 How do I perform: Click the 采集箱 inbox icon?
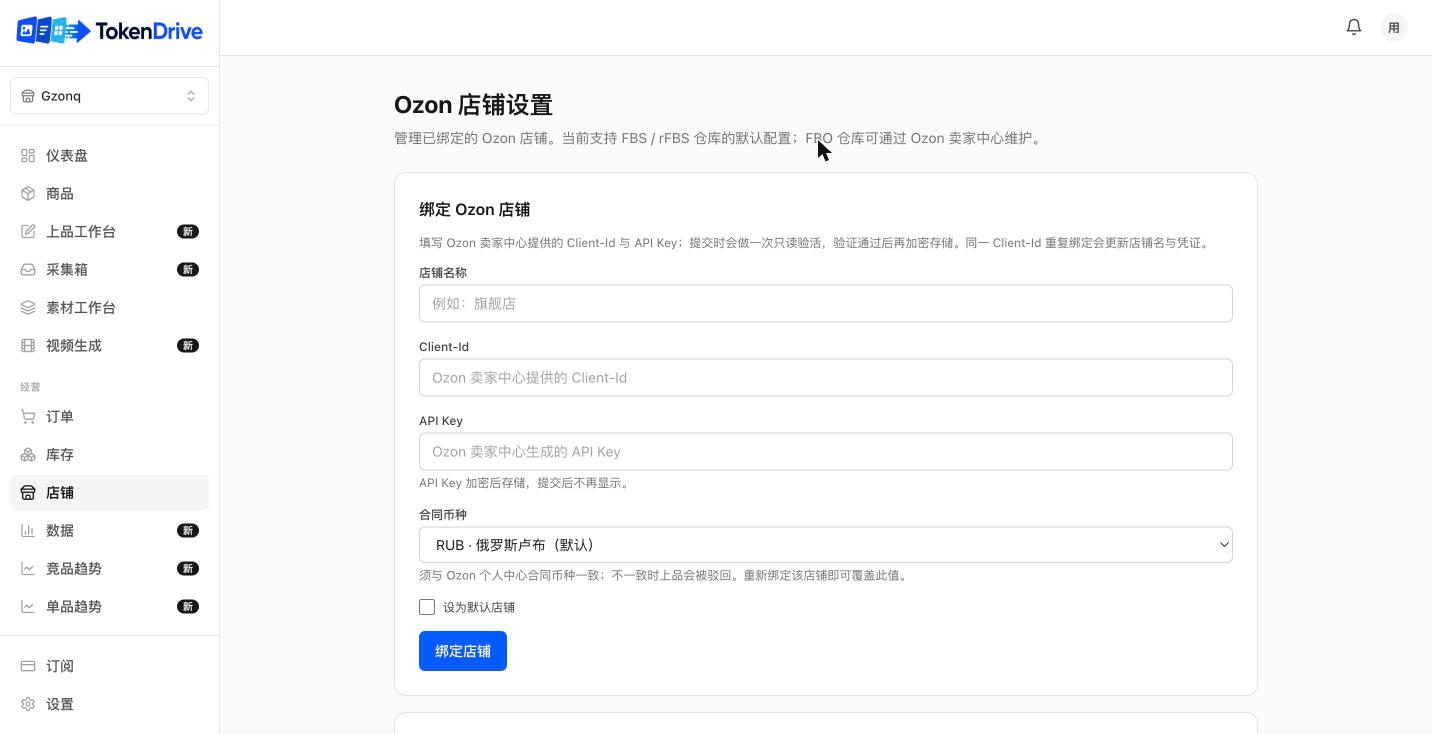pos(28,269)
